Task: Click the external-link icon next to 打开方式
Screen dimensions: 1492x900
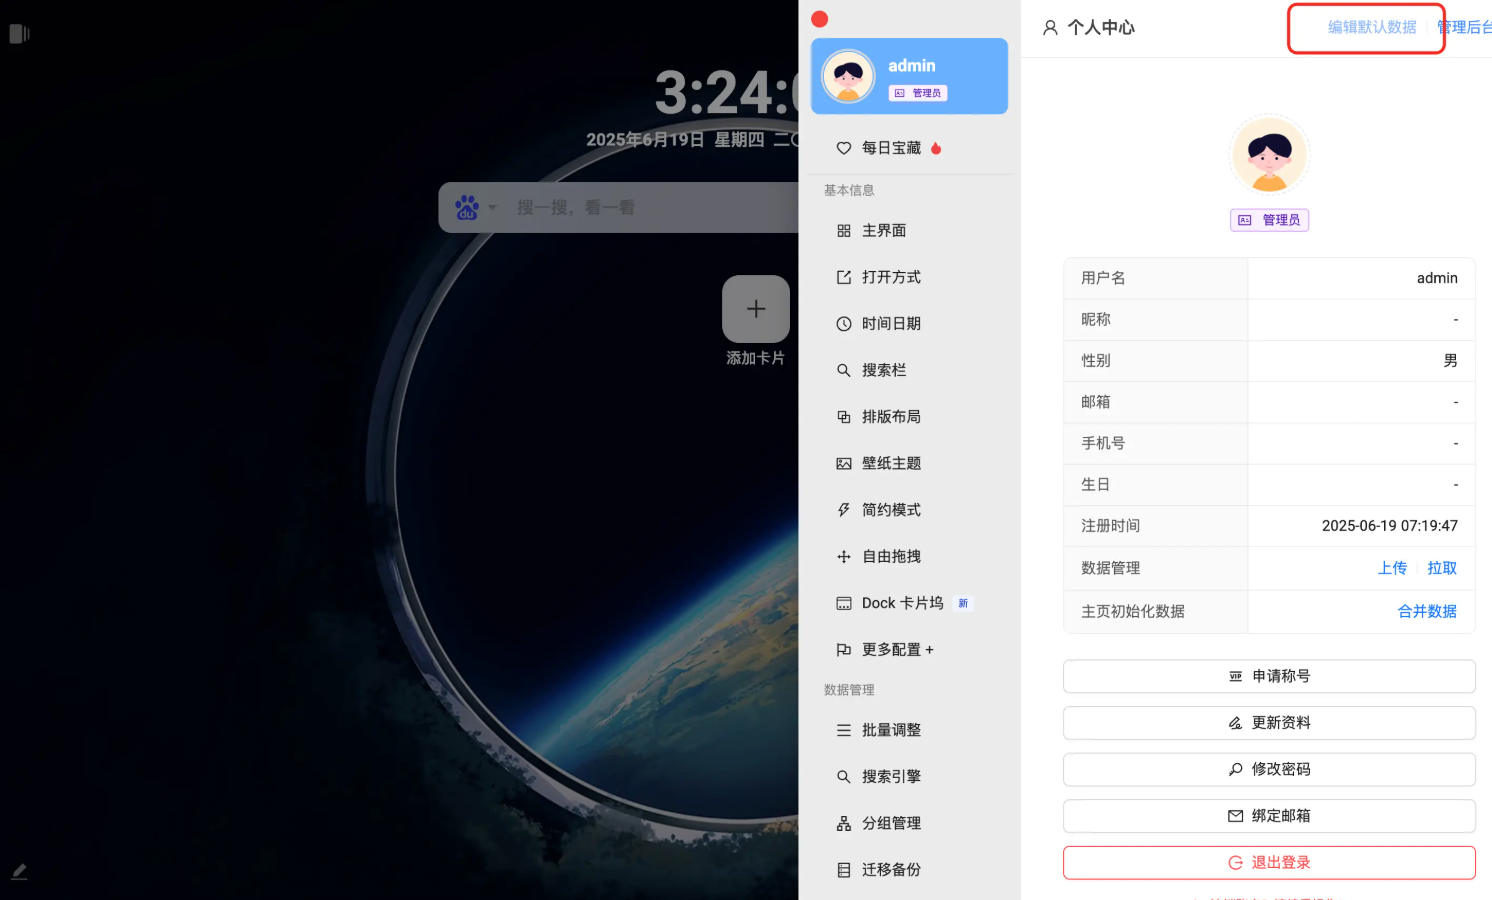Action: (x=844, y=277)
